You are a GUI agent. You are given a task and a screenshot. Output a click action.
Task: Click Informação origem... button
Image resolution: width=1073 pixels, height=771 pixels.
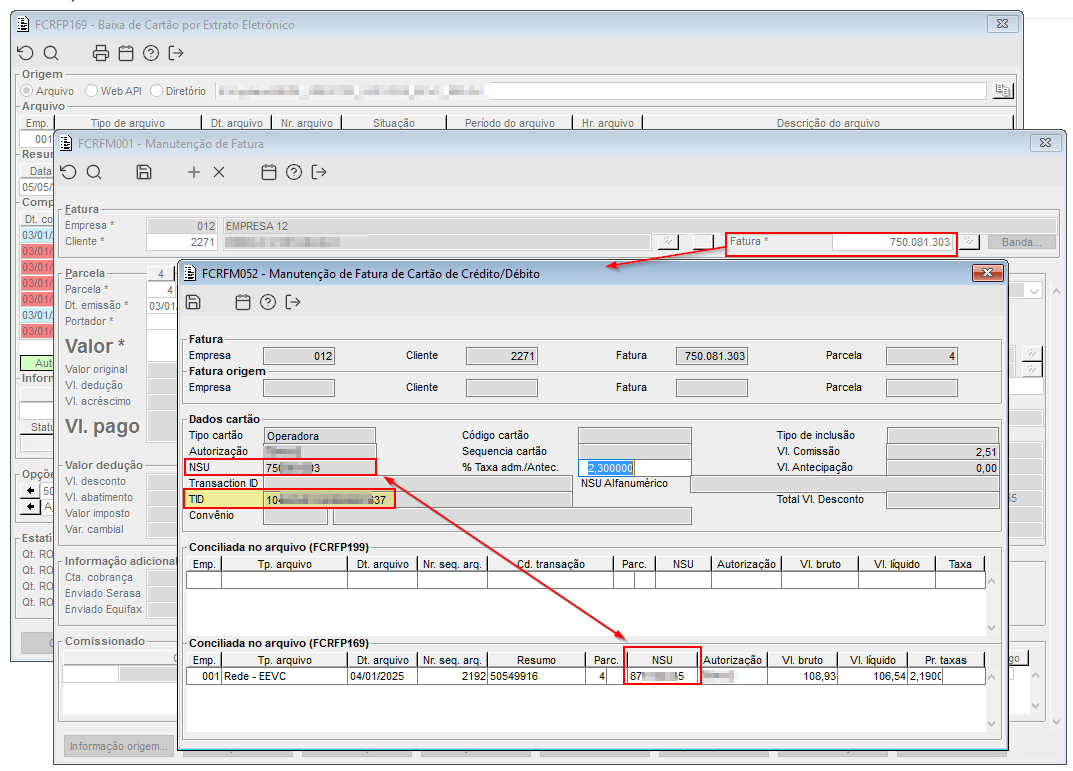pyautogui.click(x=119, y=746)
